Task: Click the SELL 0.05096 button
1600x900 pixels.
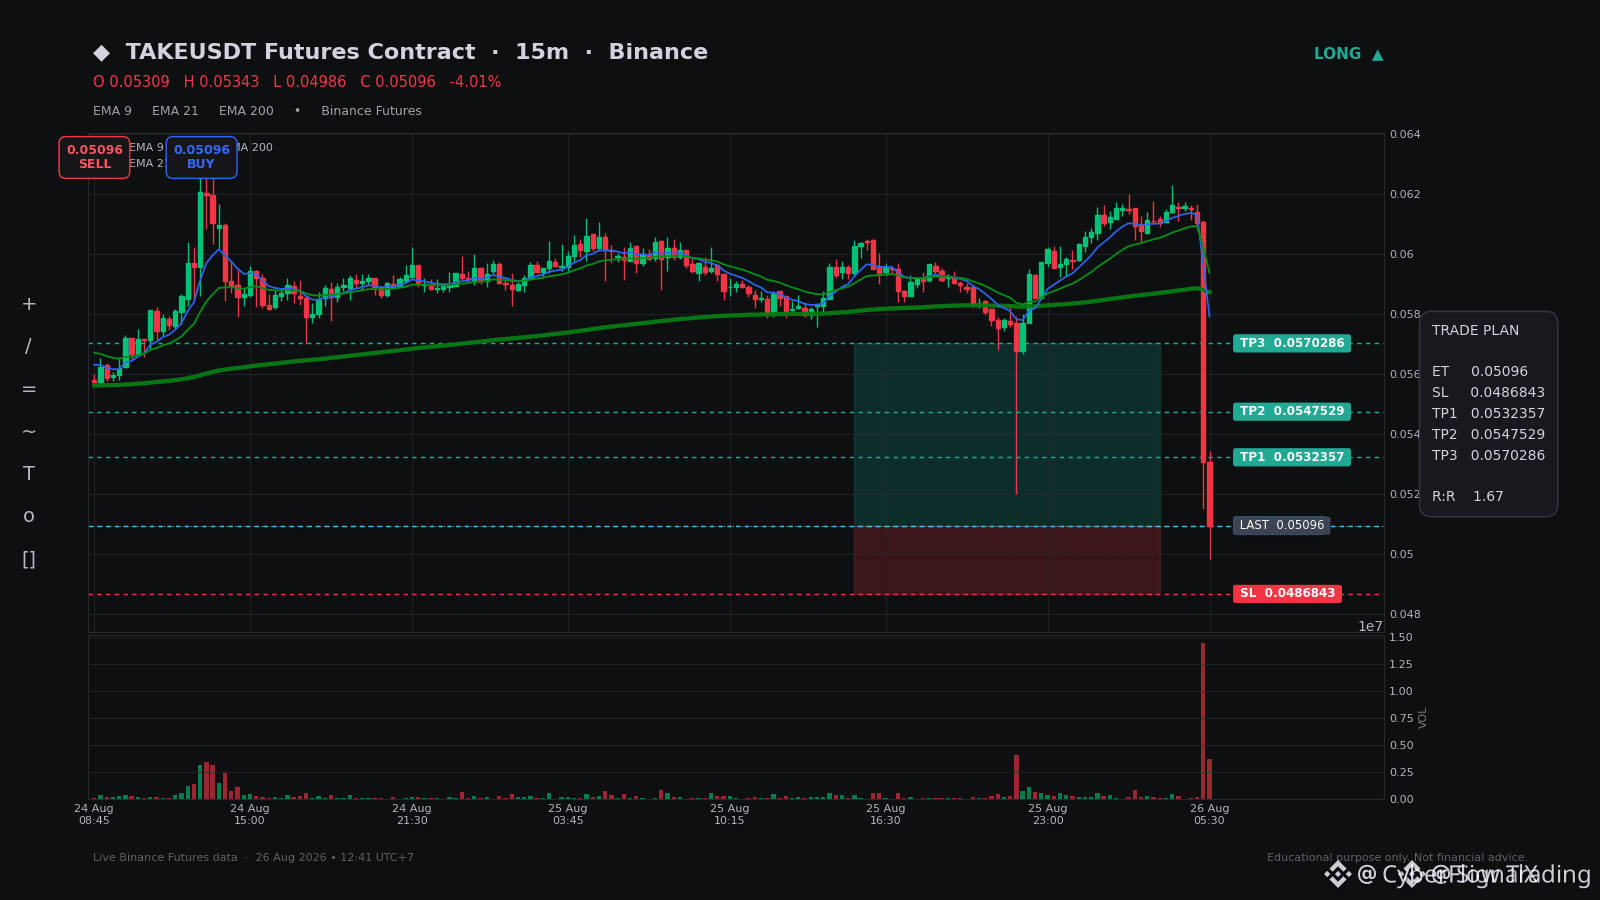Action: point(94,157)
